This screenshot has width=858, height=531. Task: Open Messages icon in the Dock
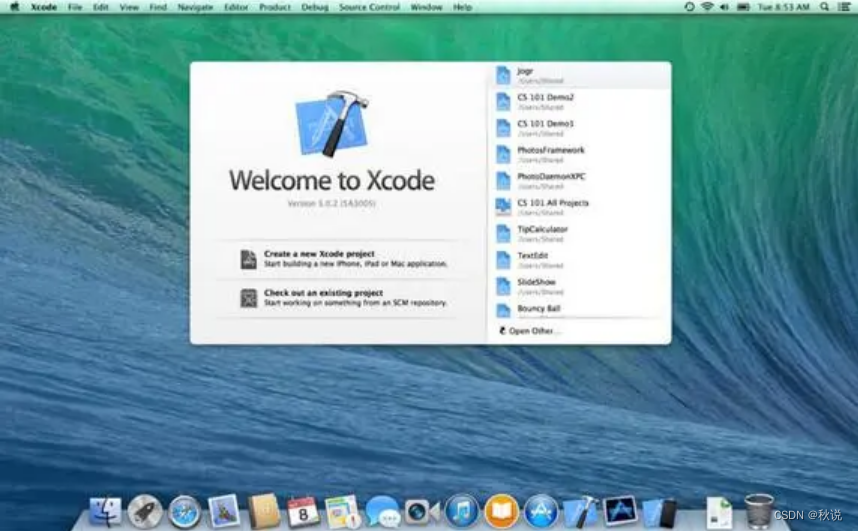point(382,512)
